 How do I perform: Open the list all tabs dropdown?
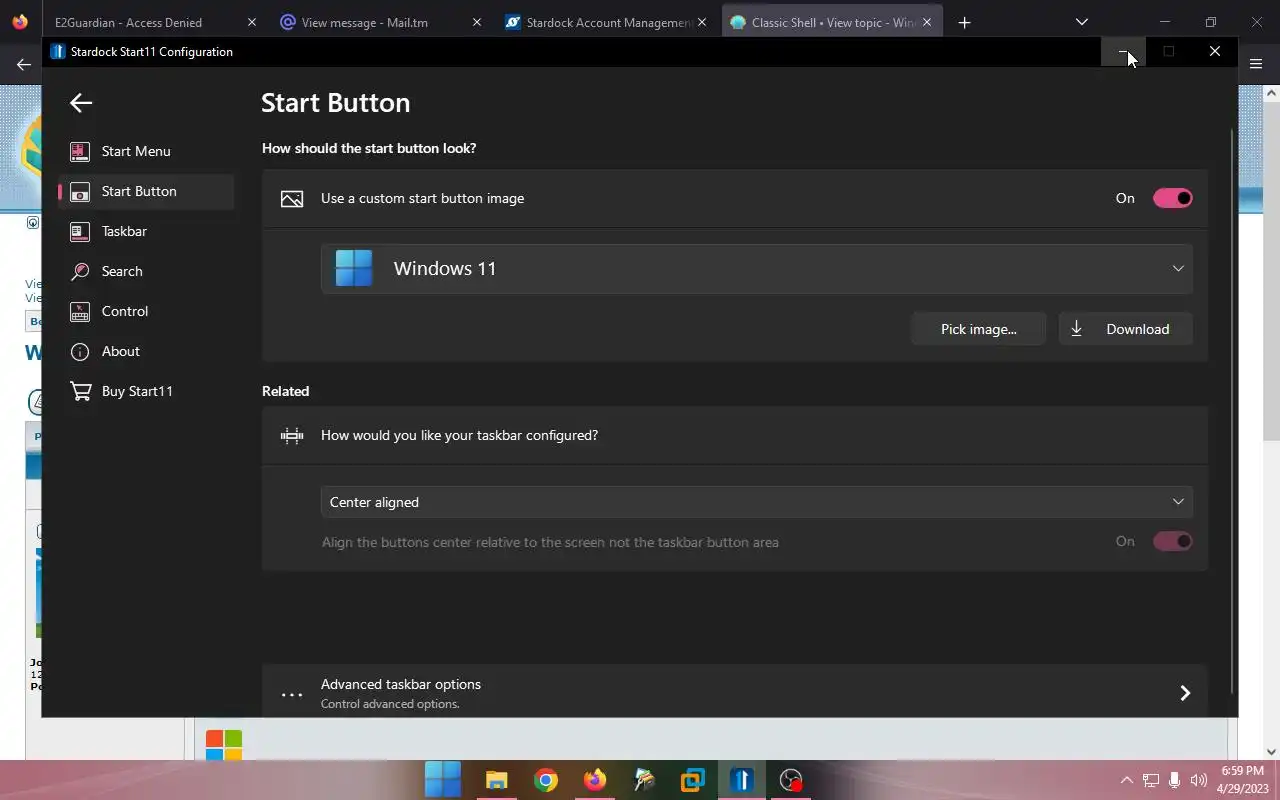[x=1081, y=22]
